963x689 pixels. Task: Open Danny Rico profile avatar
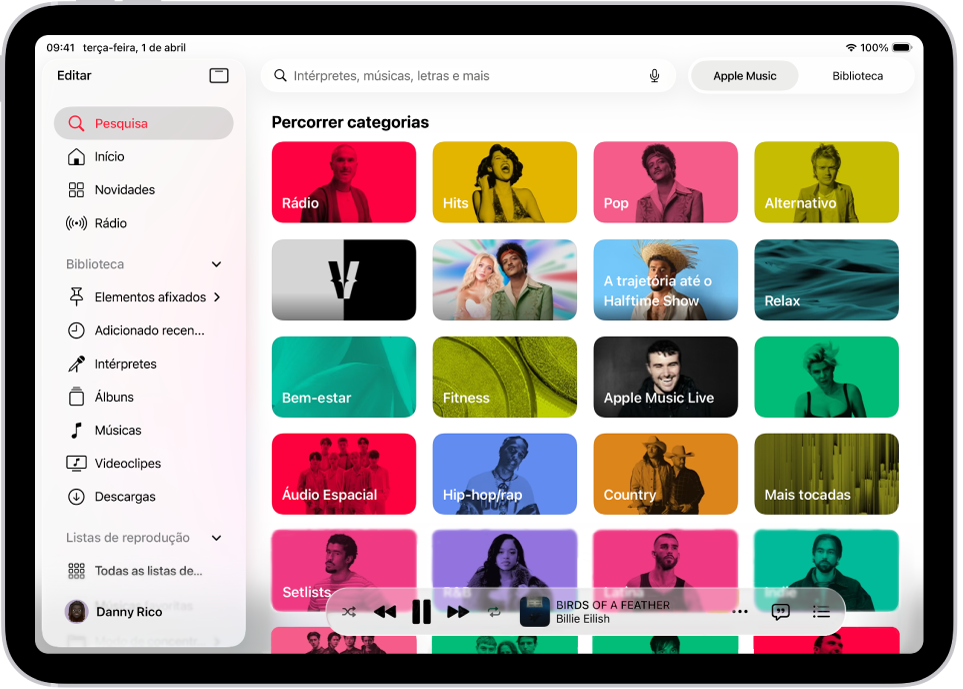76,612
